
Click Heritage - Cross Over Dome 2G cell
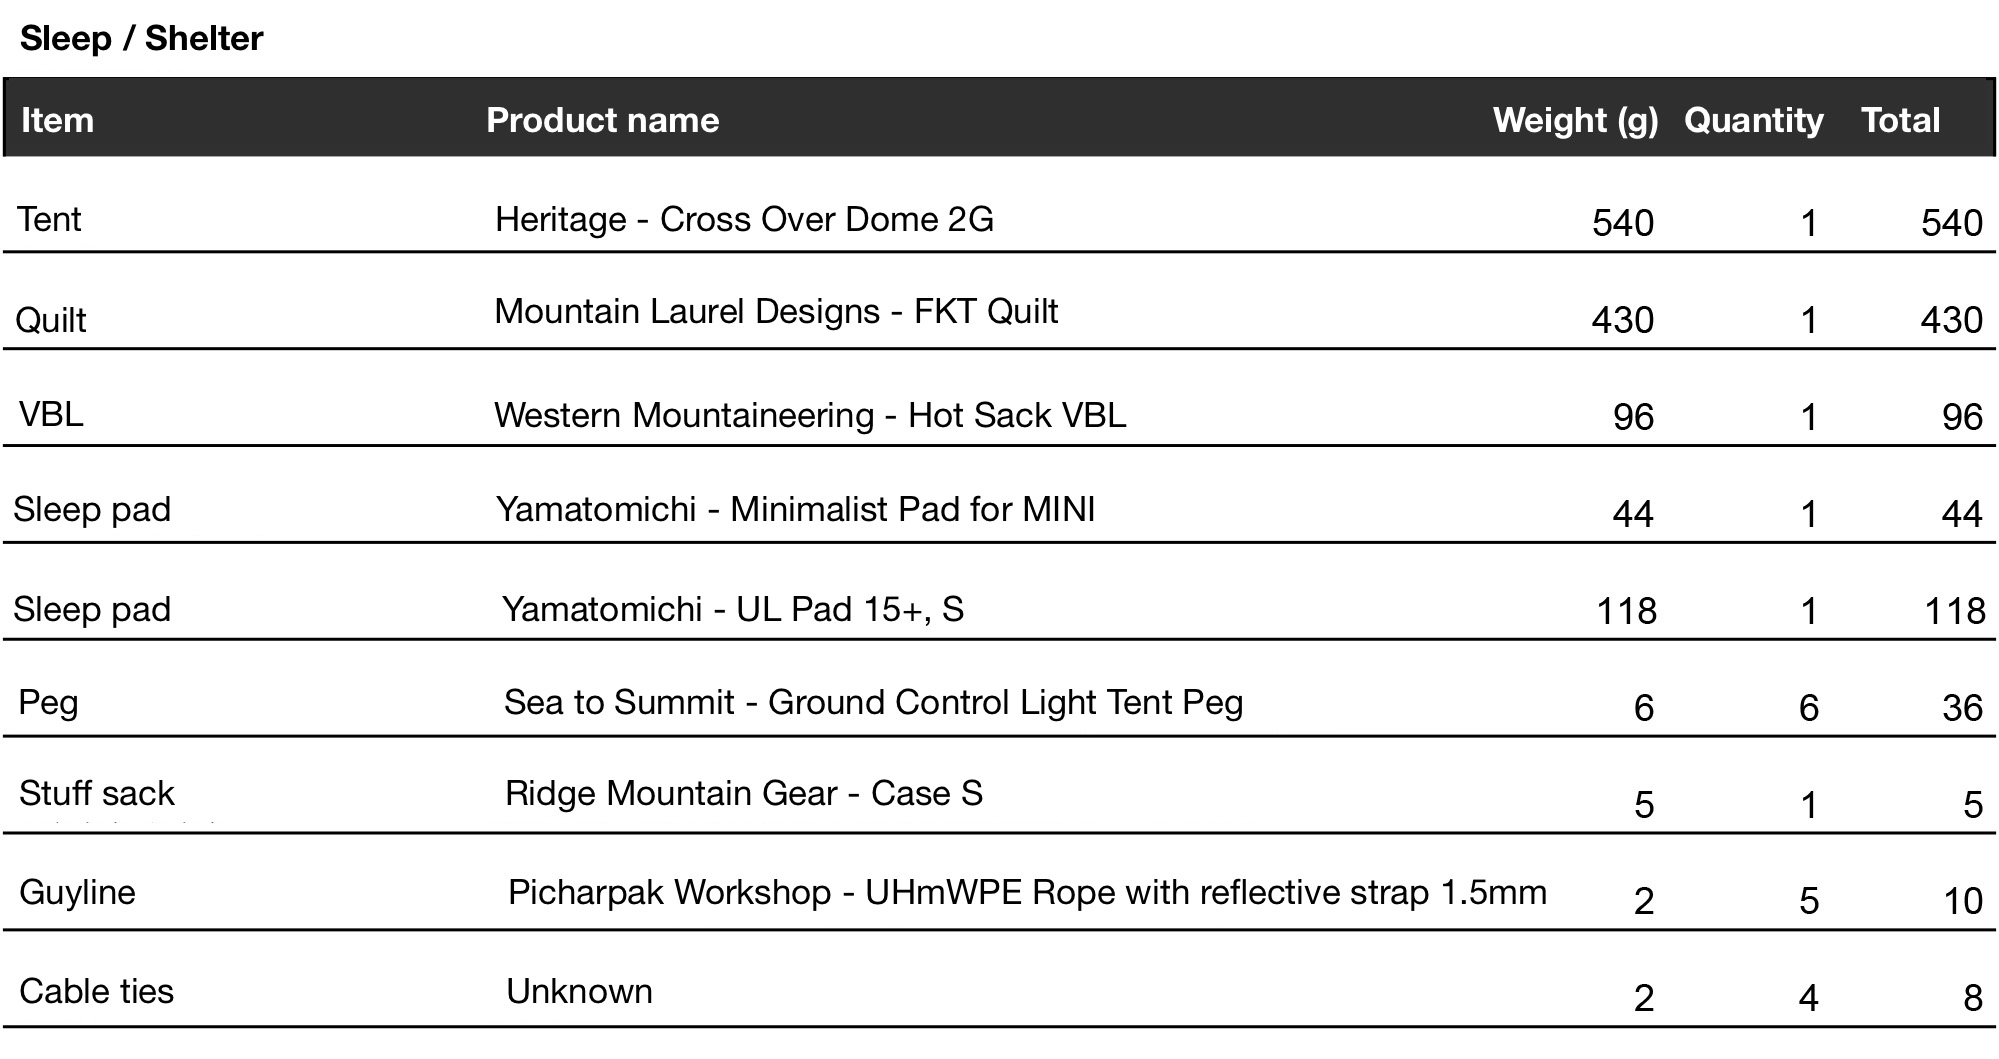(x=744, y=219)
